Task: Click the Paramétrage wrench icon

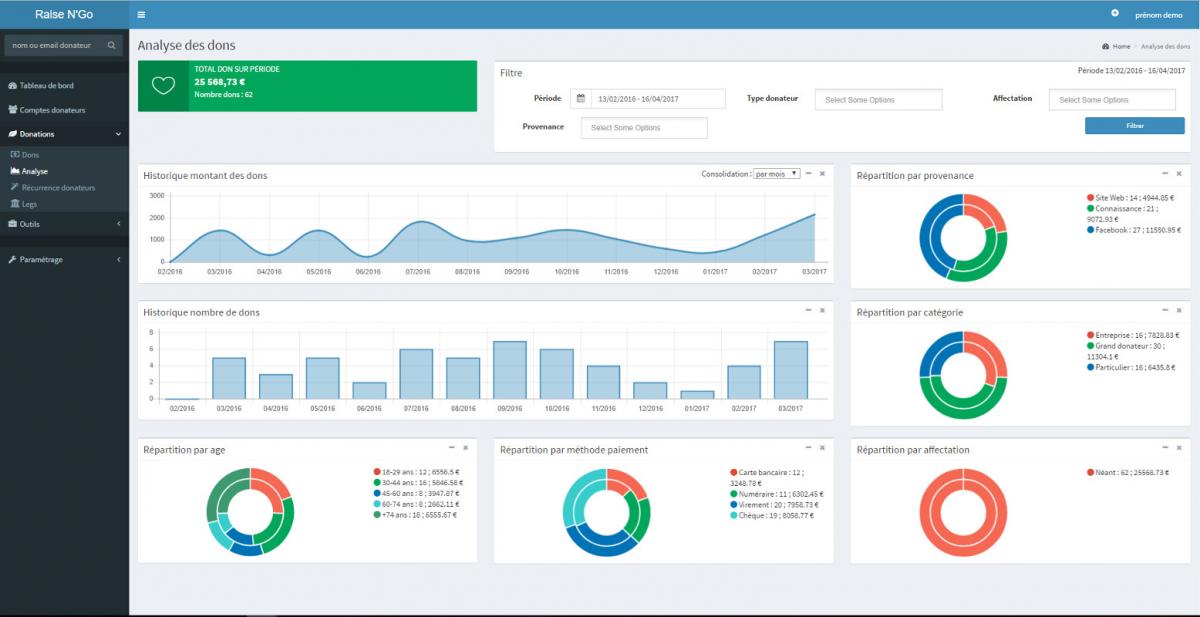Action: coord(12,260)
